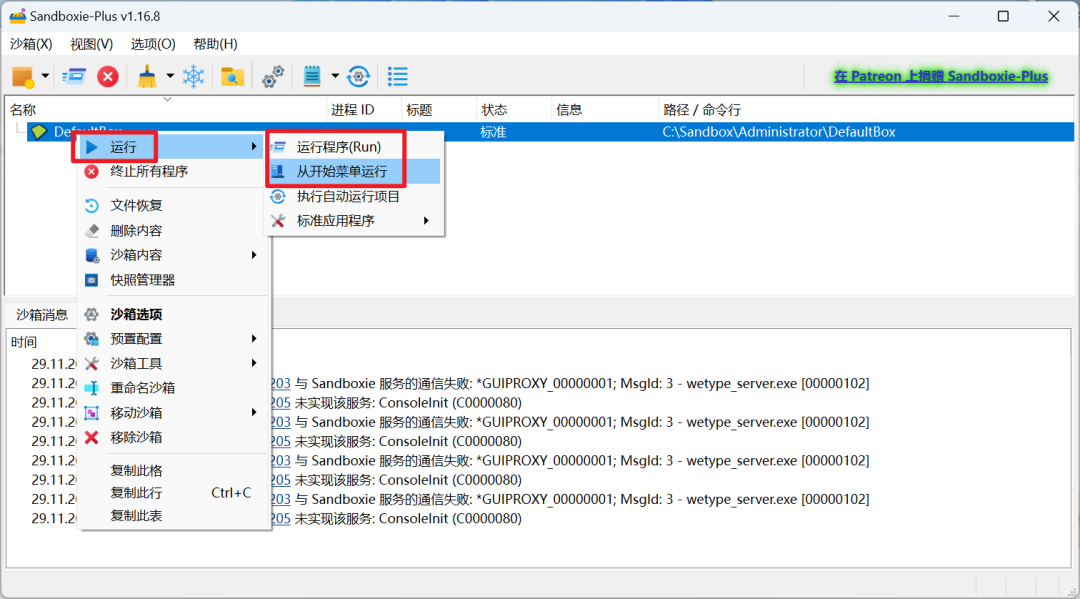Click the snowflake toolbar icon
The height and width of the screenshot is (599, 1080).
pos(194,76)
